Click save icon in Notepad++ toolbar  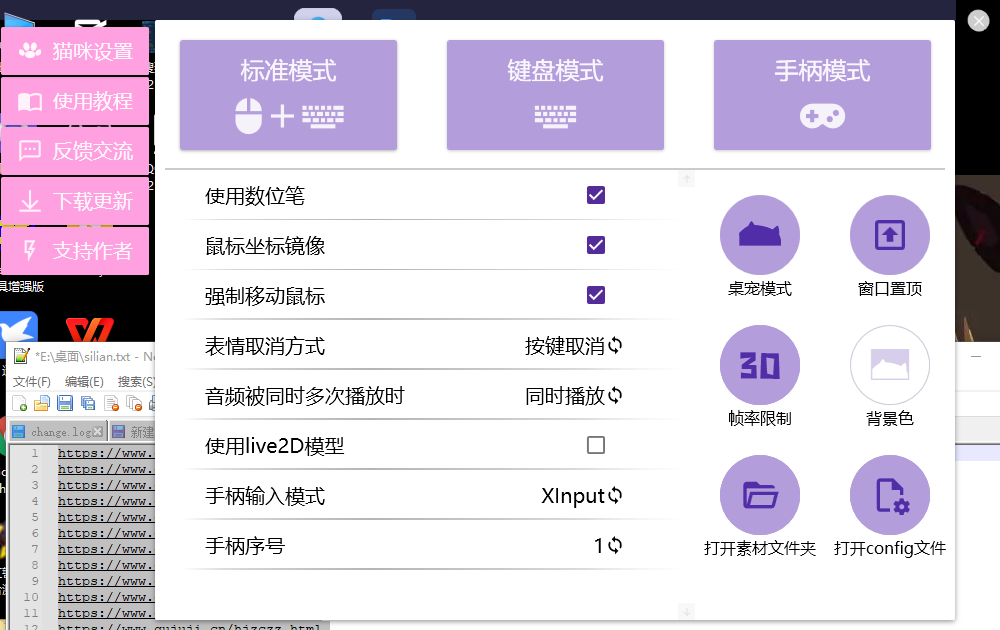65,403
